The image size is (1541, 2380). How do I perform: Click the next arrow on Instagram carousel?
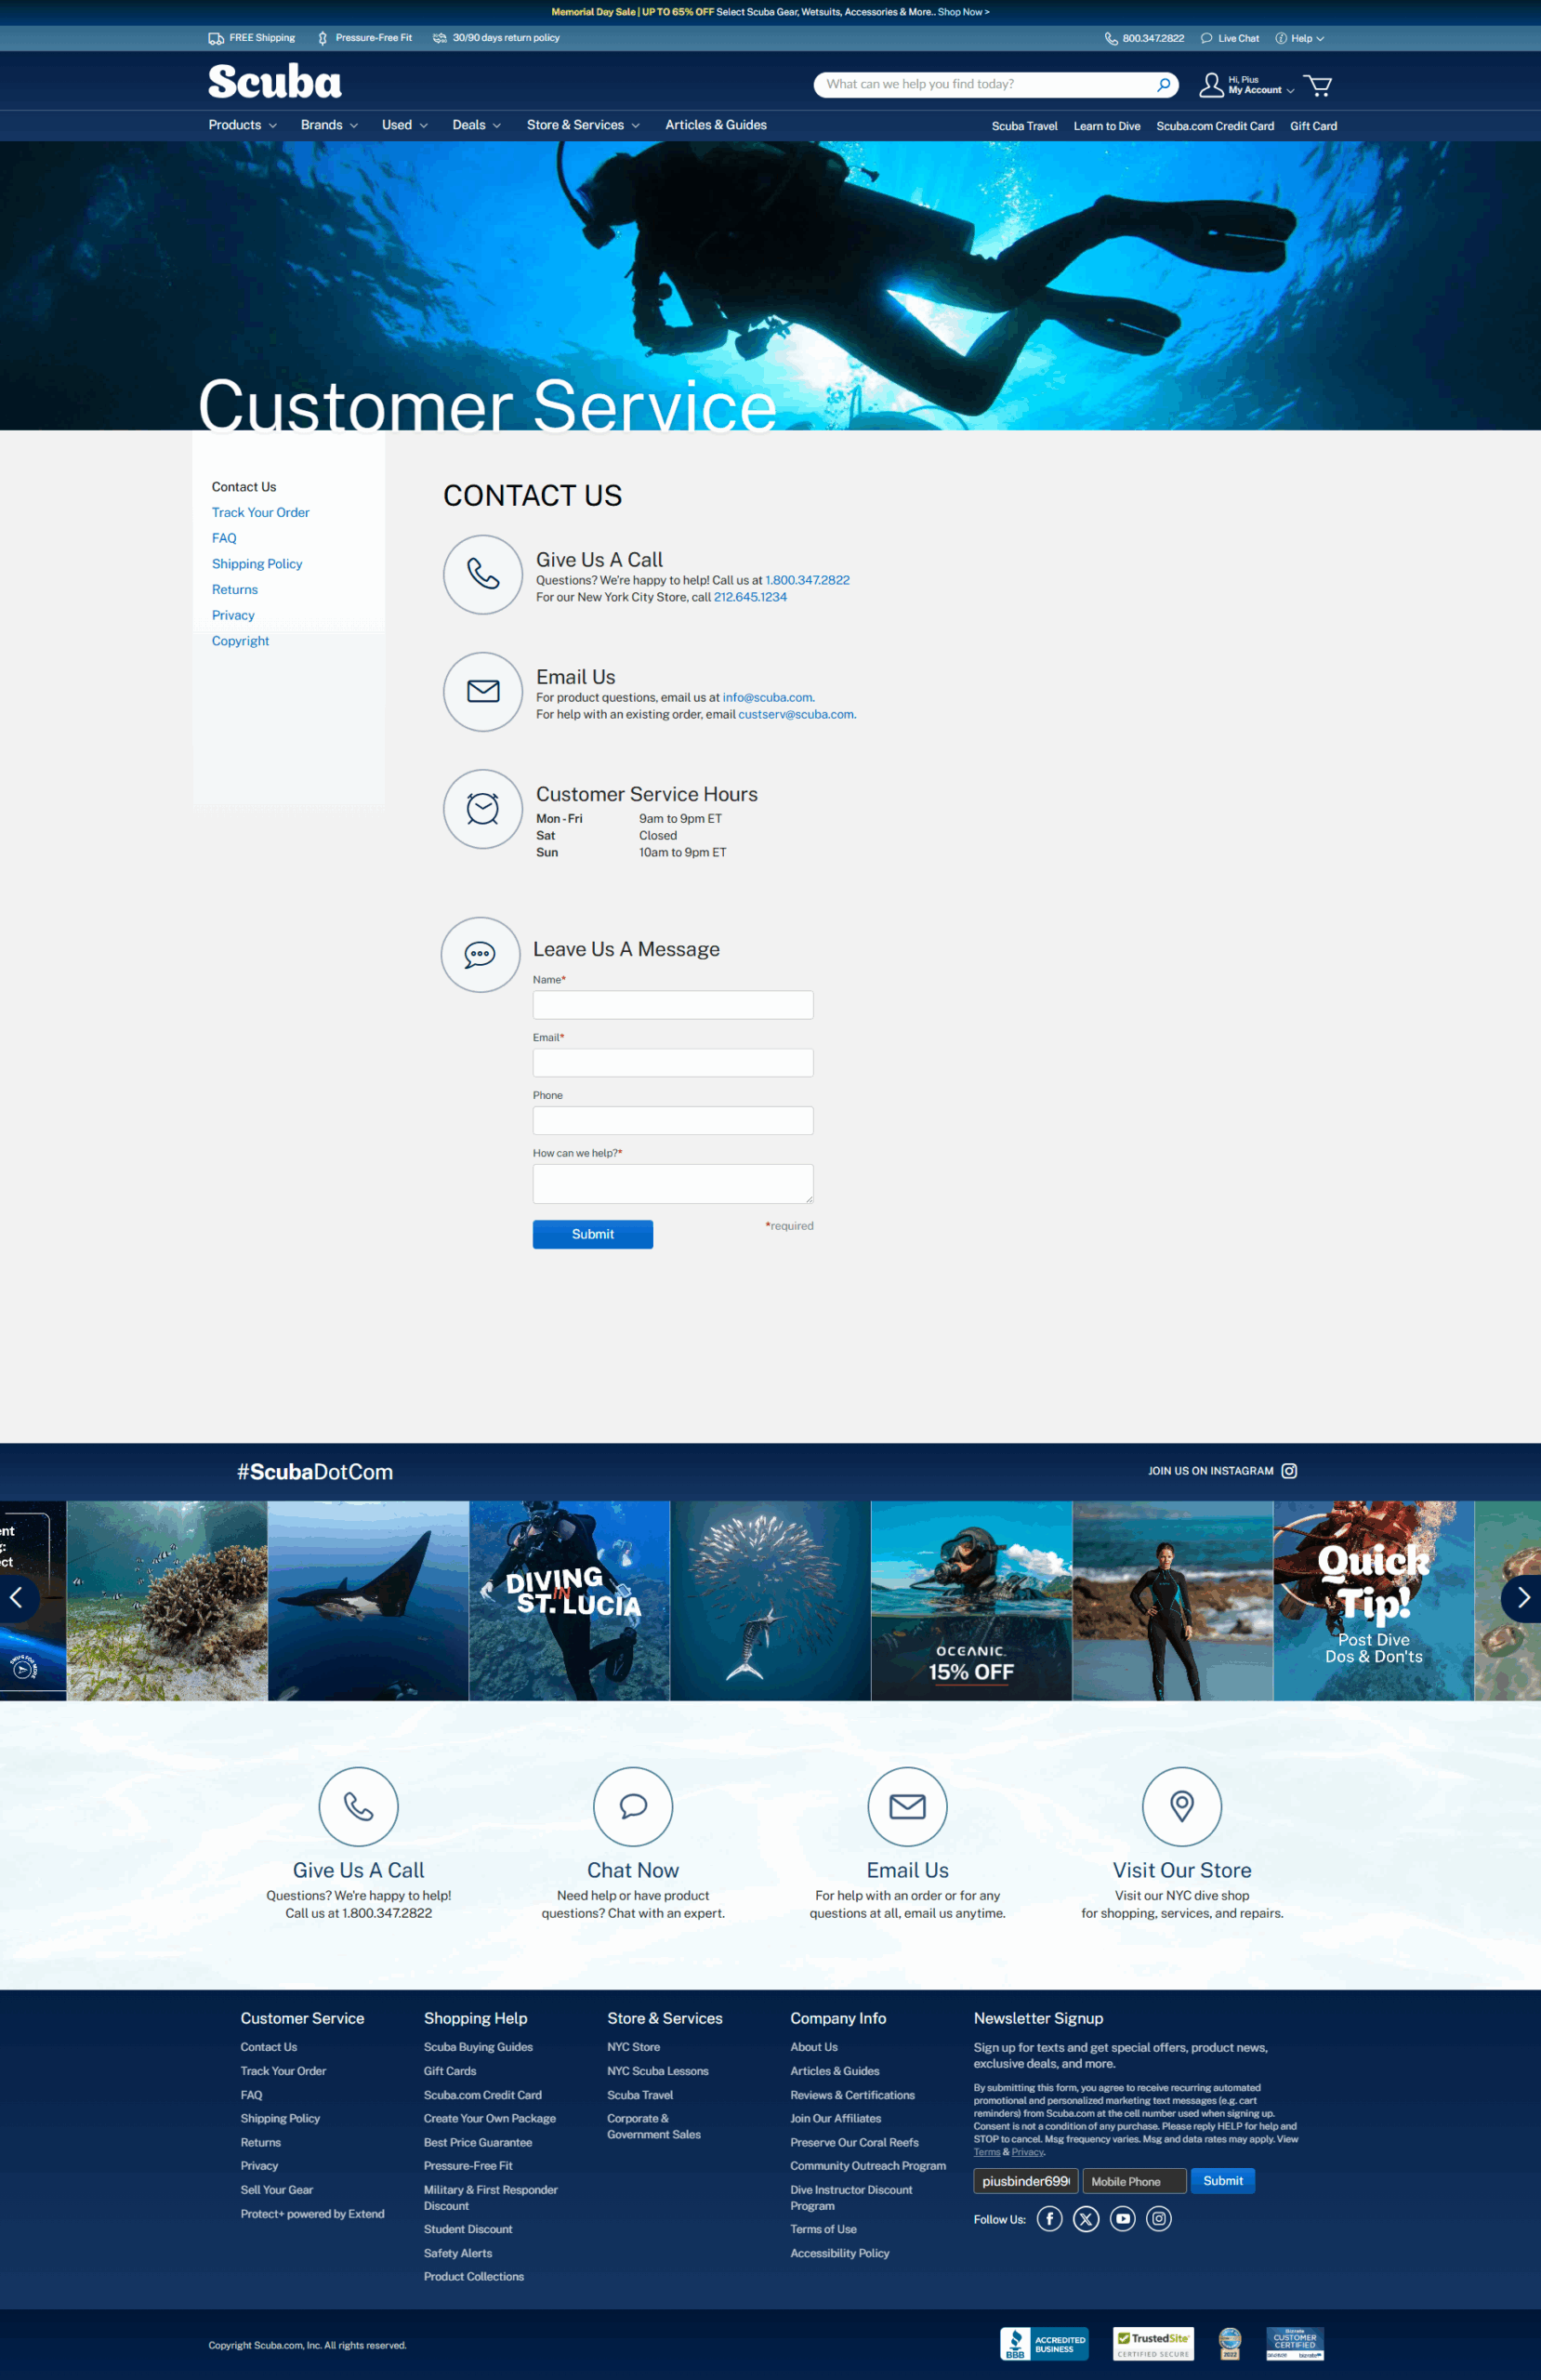1522,1598
